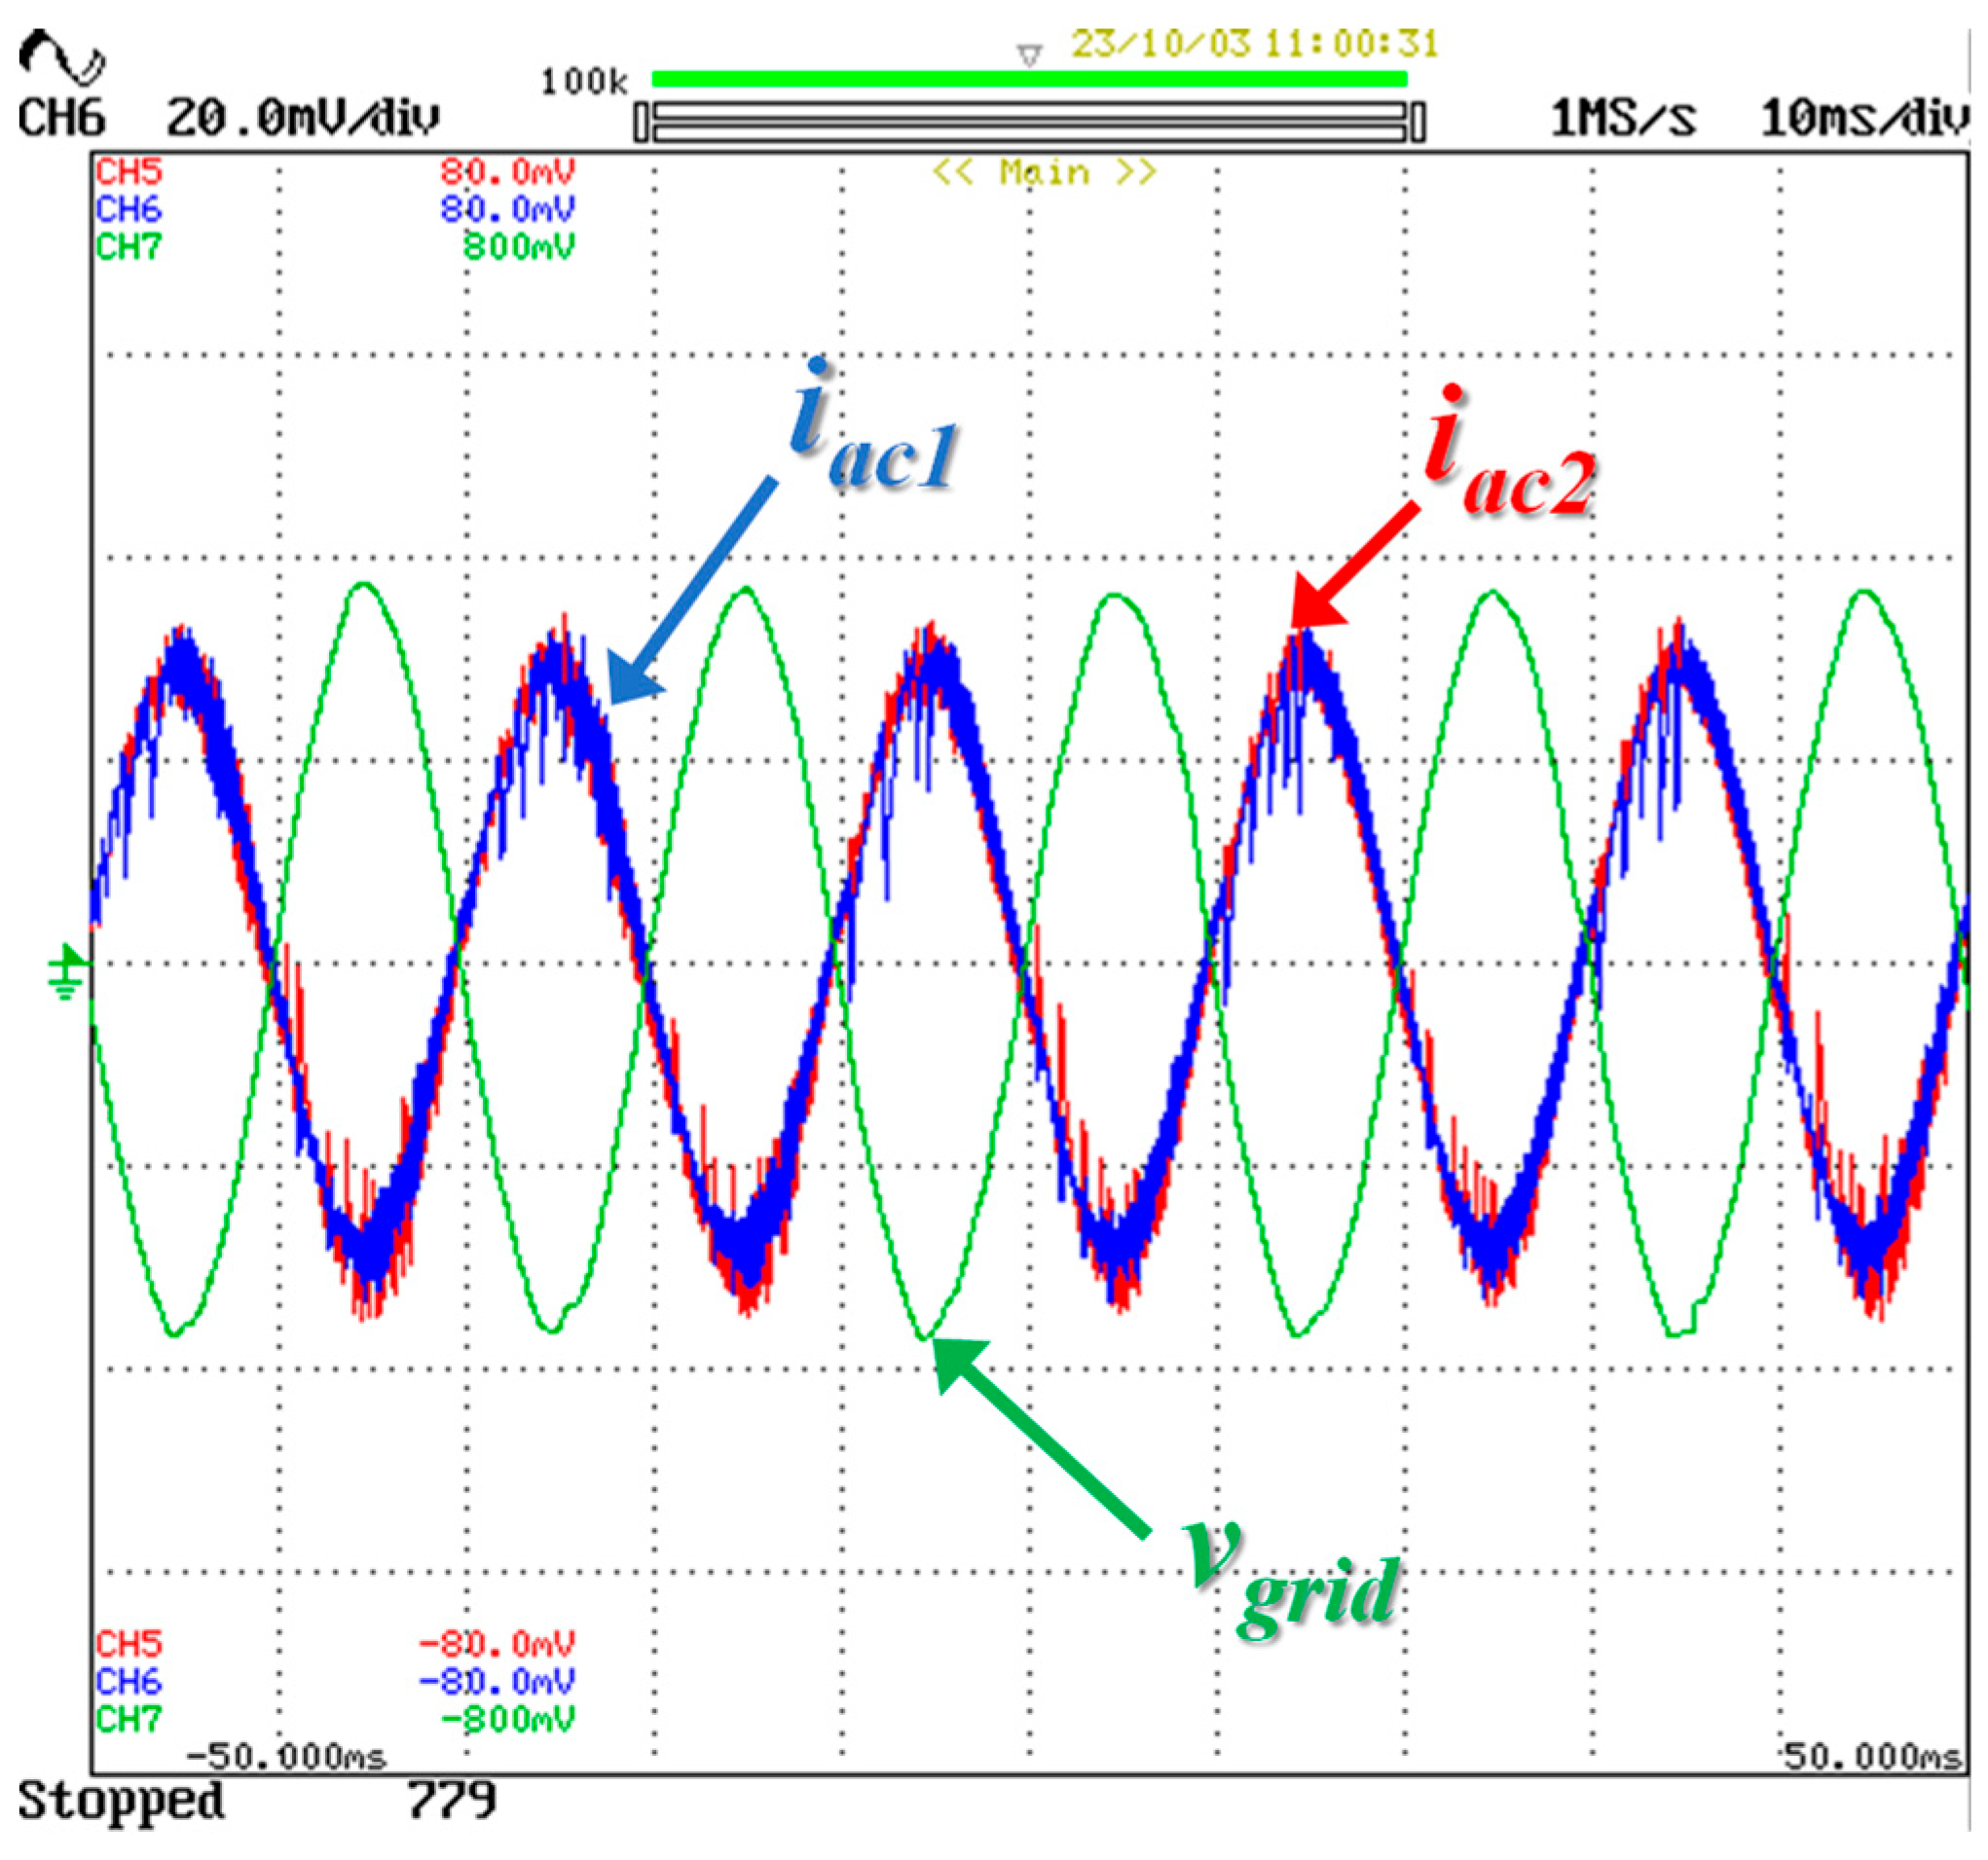
Task: Click the blue CH6 upper label
Action: (129, 209)
